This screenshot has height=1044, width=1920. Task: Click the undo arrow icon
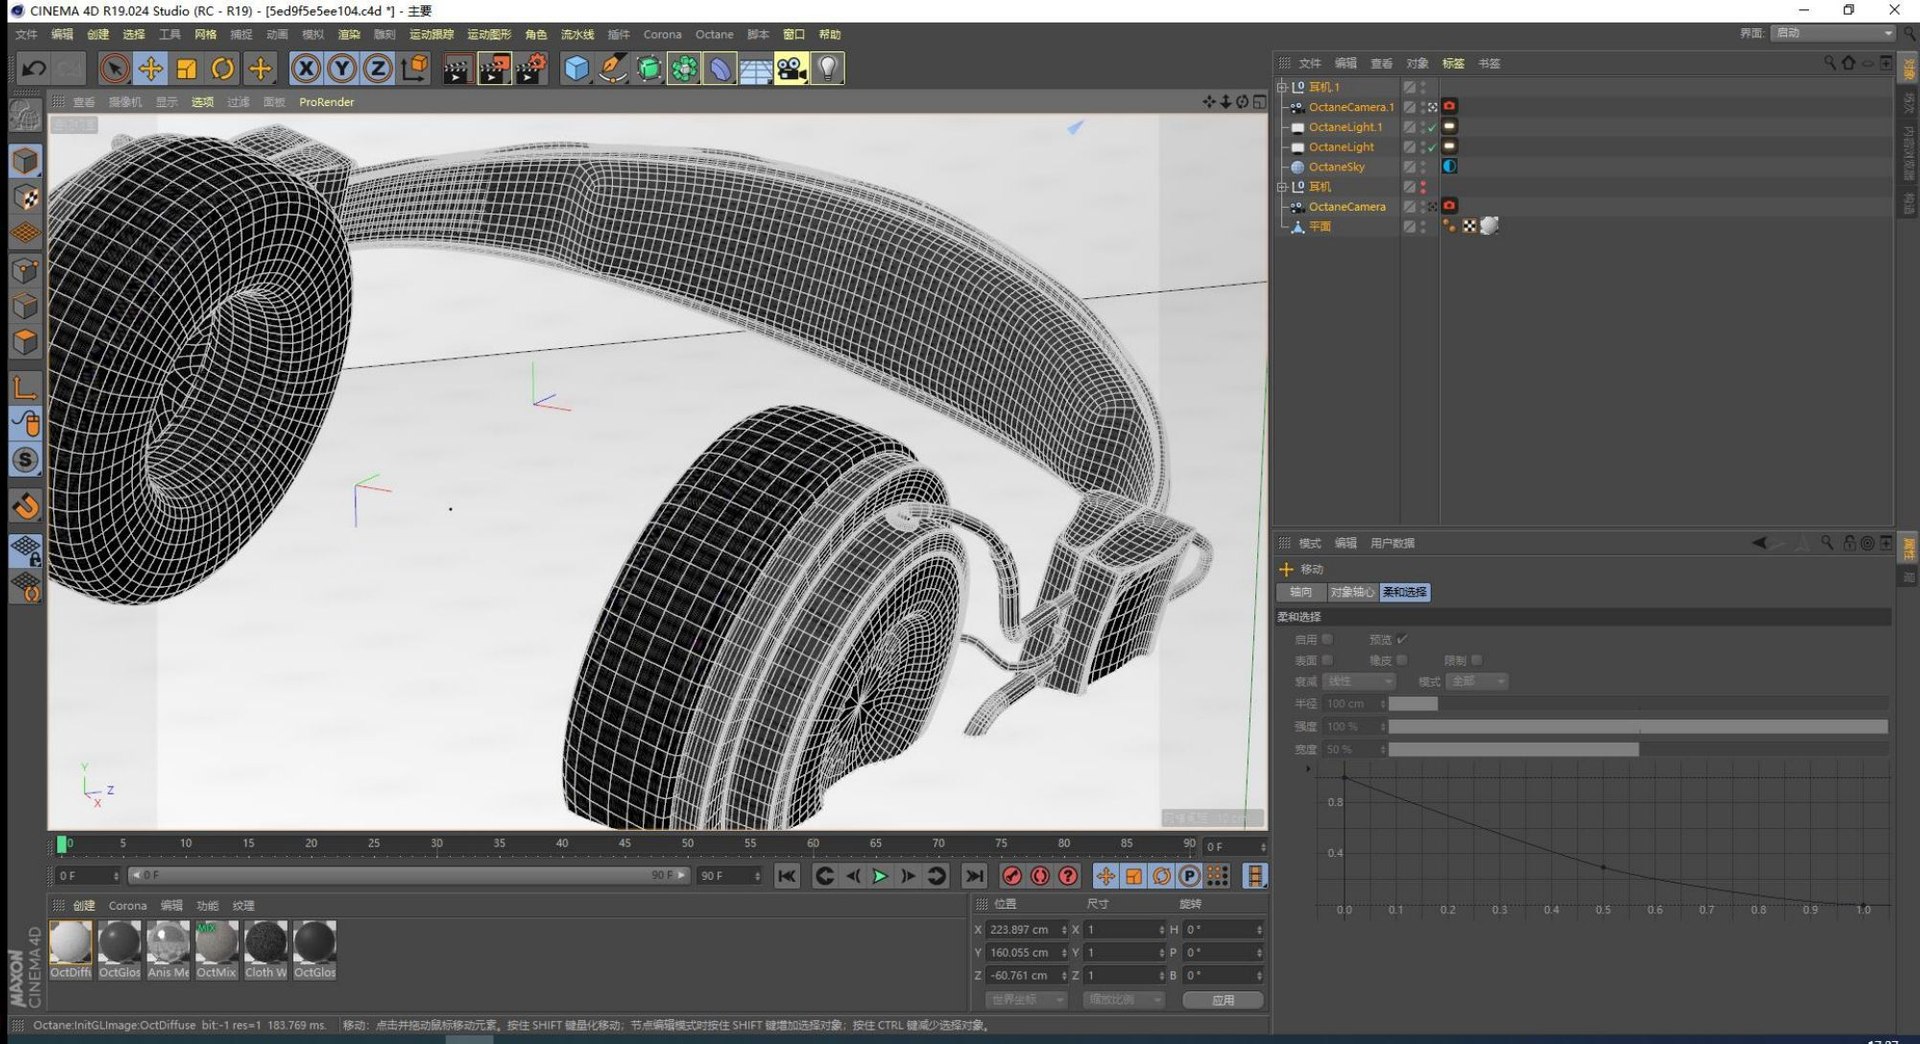click(33, 69)
